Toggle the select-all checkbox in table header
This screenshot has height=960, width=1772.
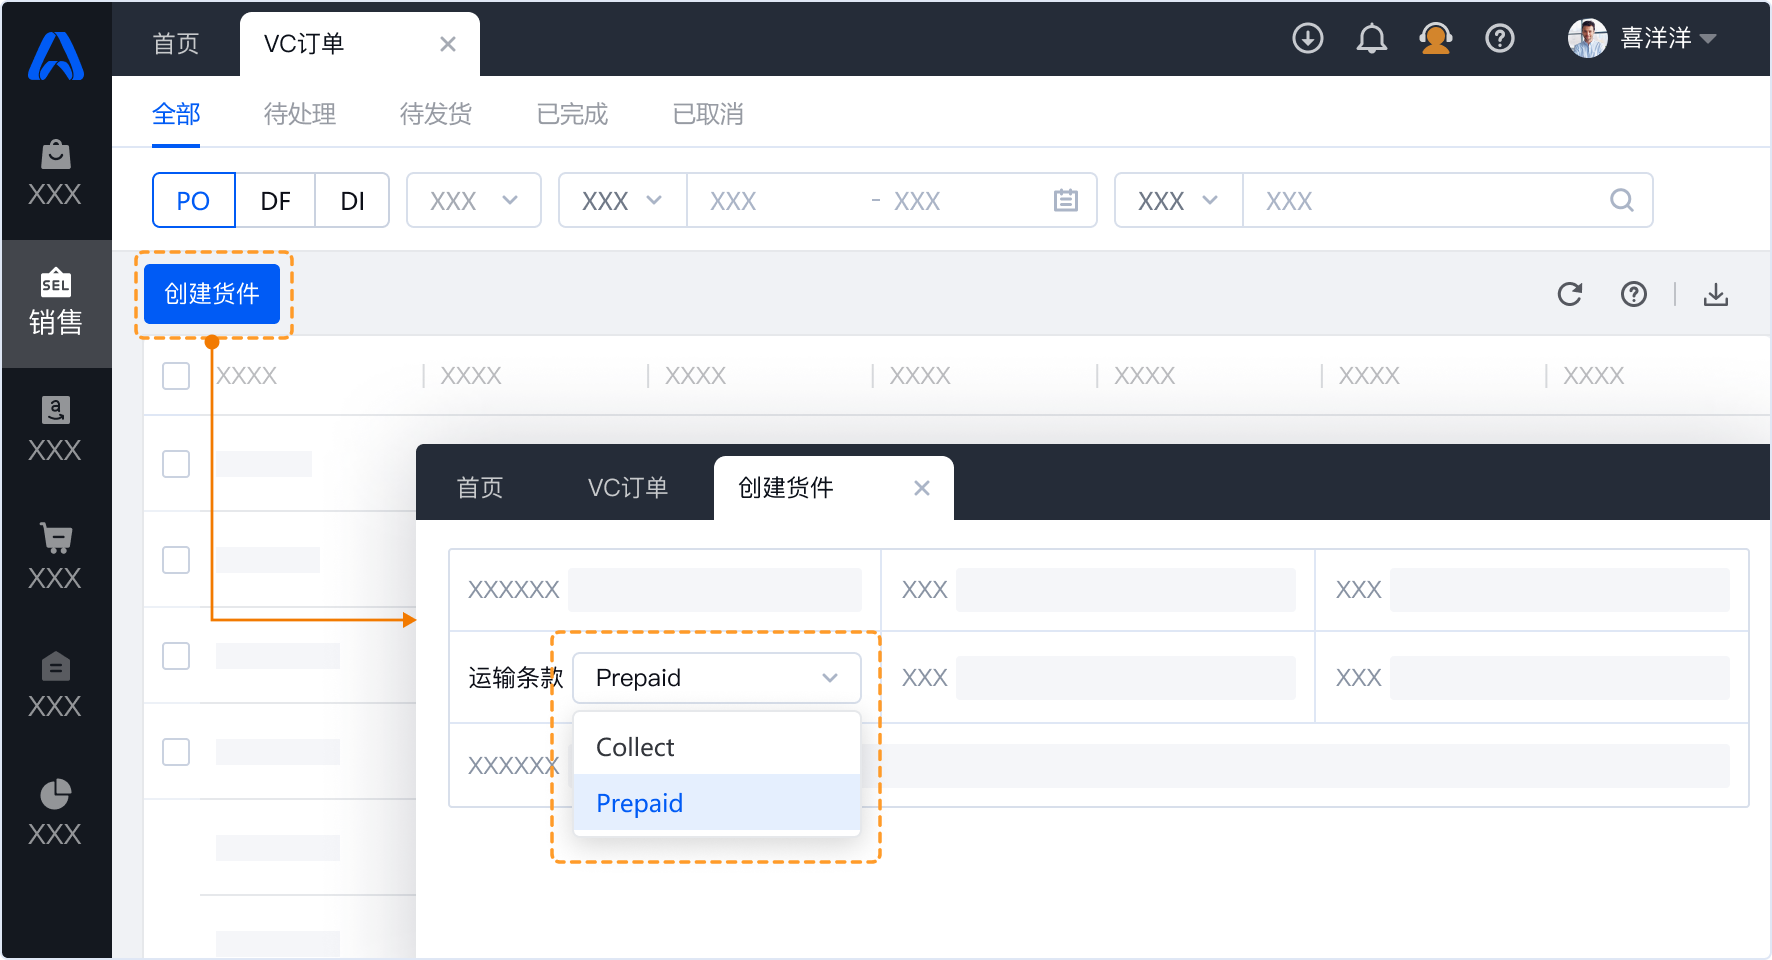(176, 376)
